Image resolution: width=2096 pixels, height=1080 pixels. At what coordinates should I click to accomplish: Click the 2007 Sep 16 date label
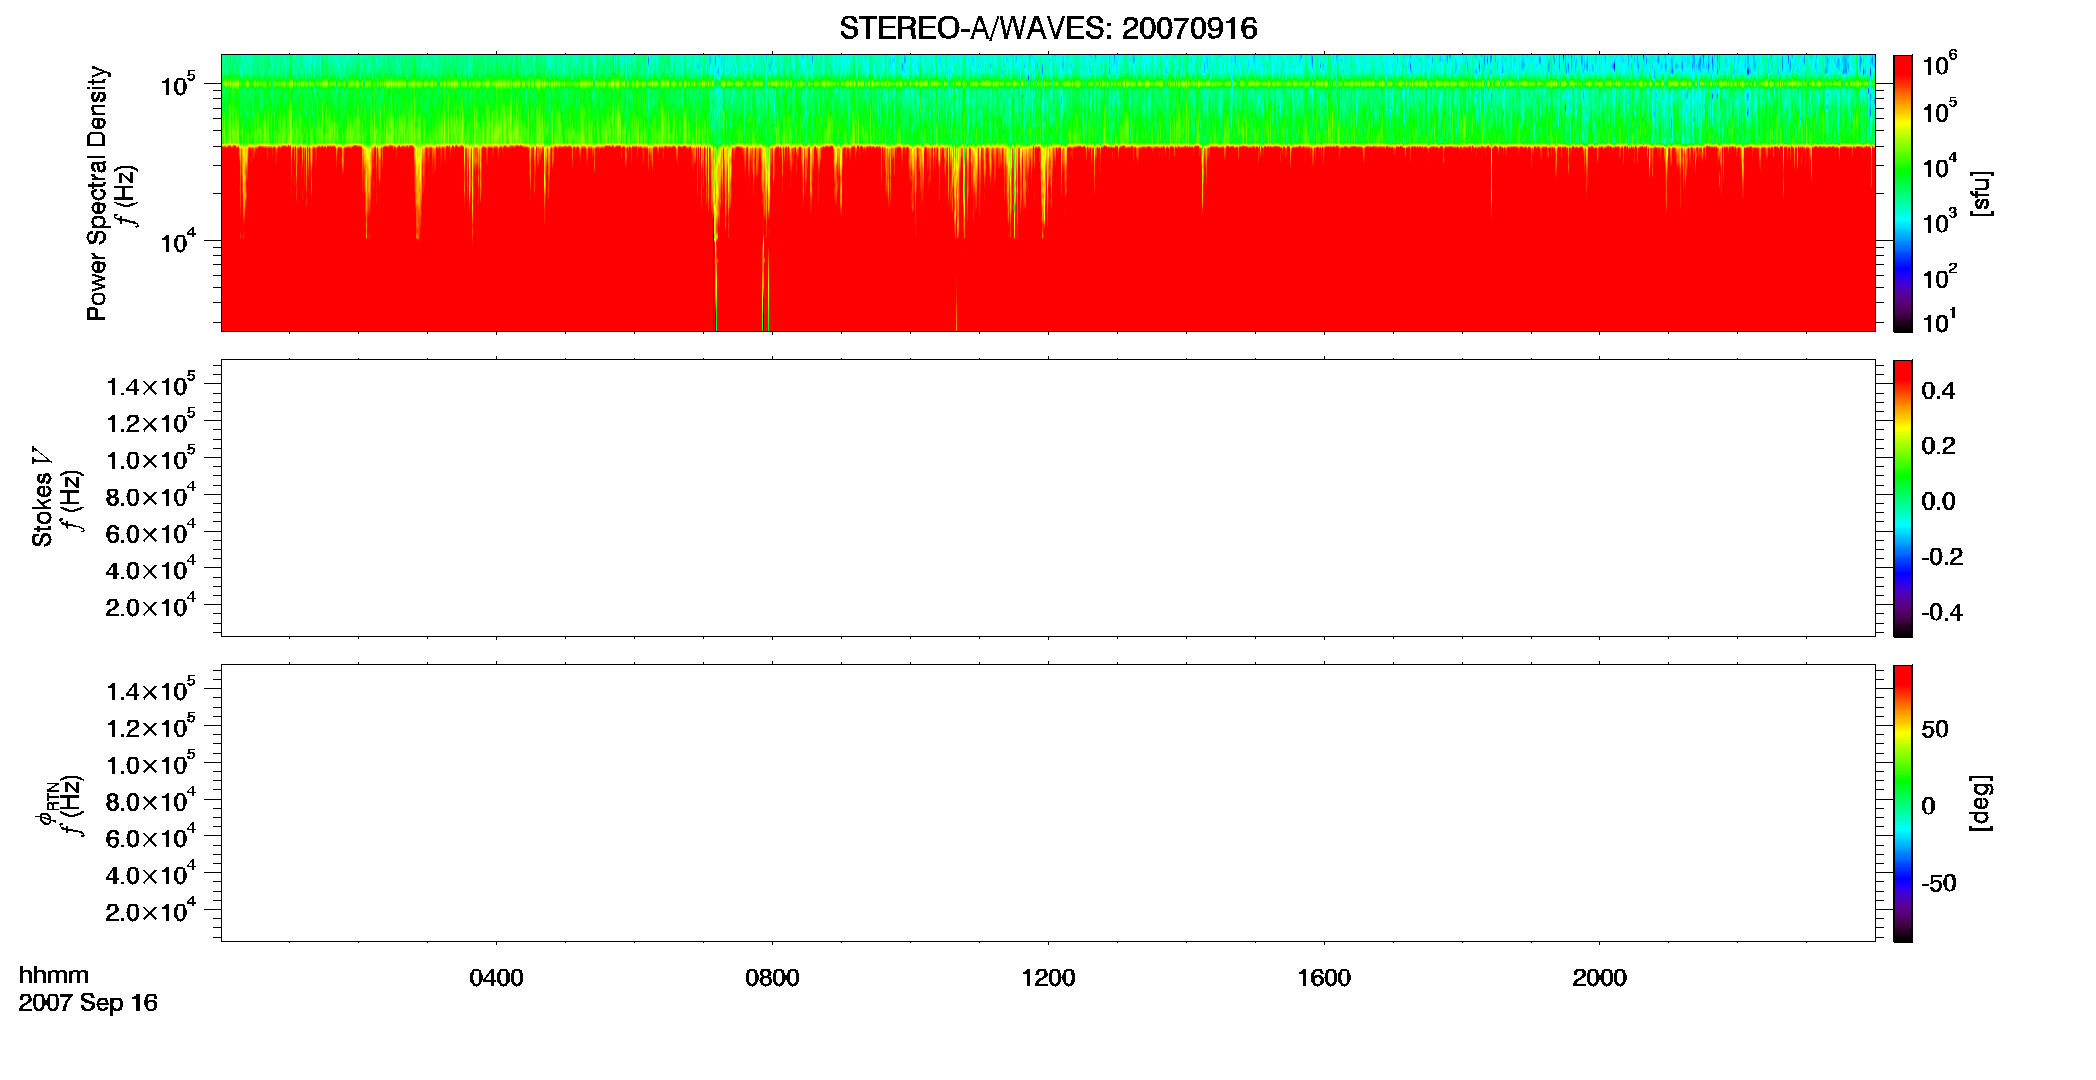pyautogui.click(x=88, y=1003)
